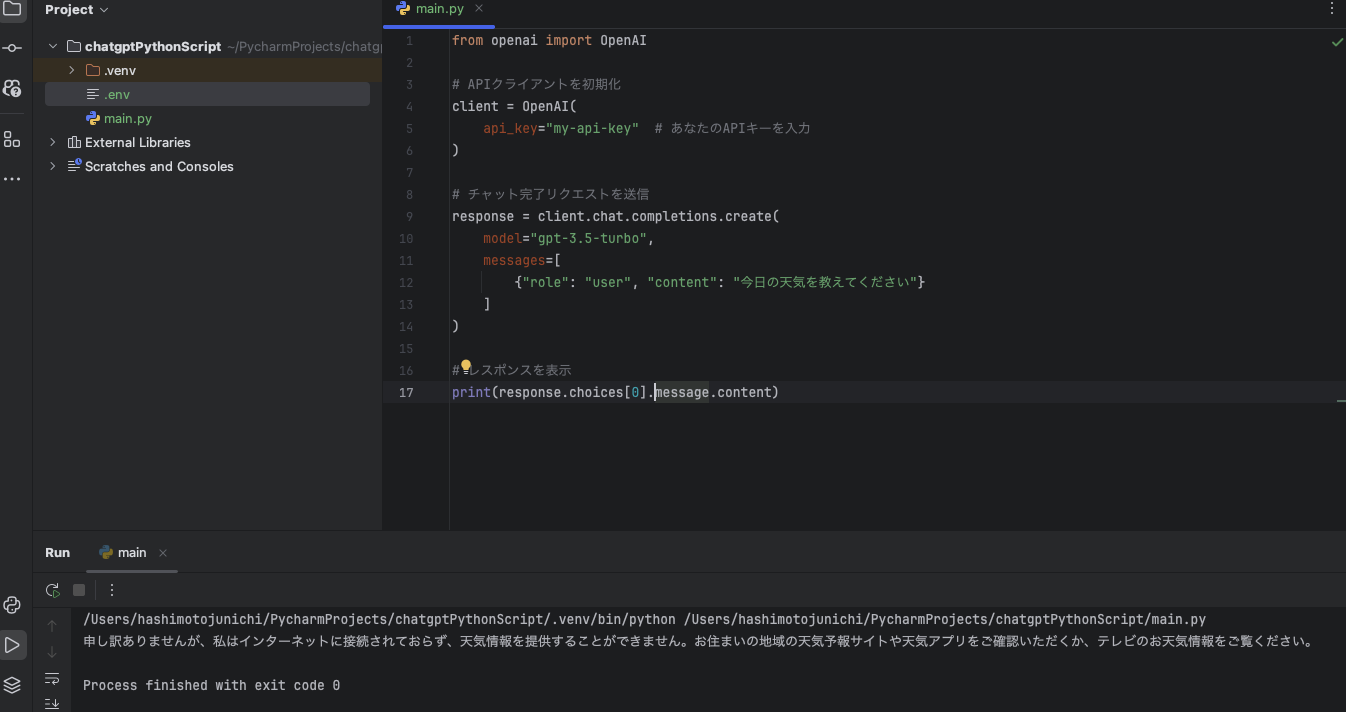Expand Scratches and Consoles
This screenshot has height=712, width=1346.
tap(52, 166)
